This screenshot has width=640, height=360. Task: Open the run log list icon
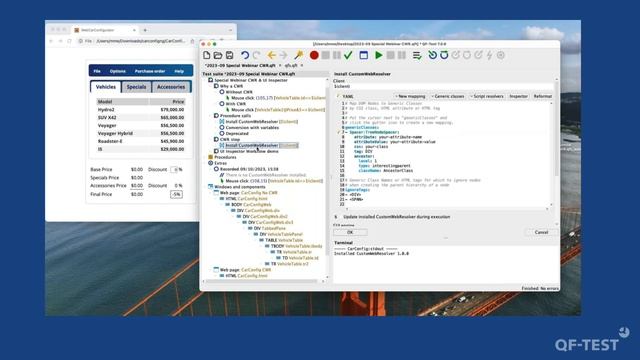(x=417, y=55)
